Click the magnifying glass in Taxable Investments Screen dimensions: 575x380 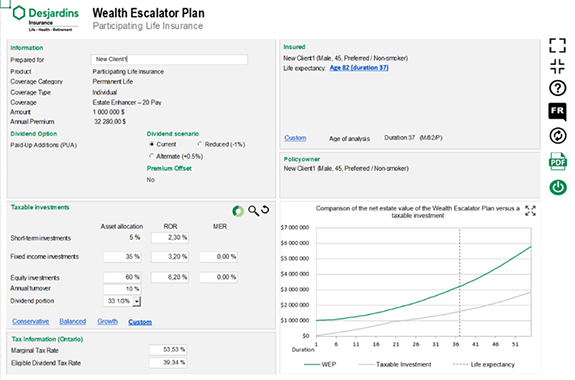(x=253, y=211)
